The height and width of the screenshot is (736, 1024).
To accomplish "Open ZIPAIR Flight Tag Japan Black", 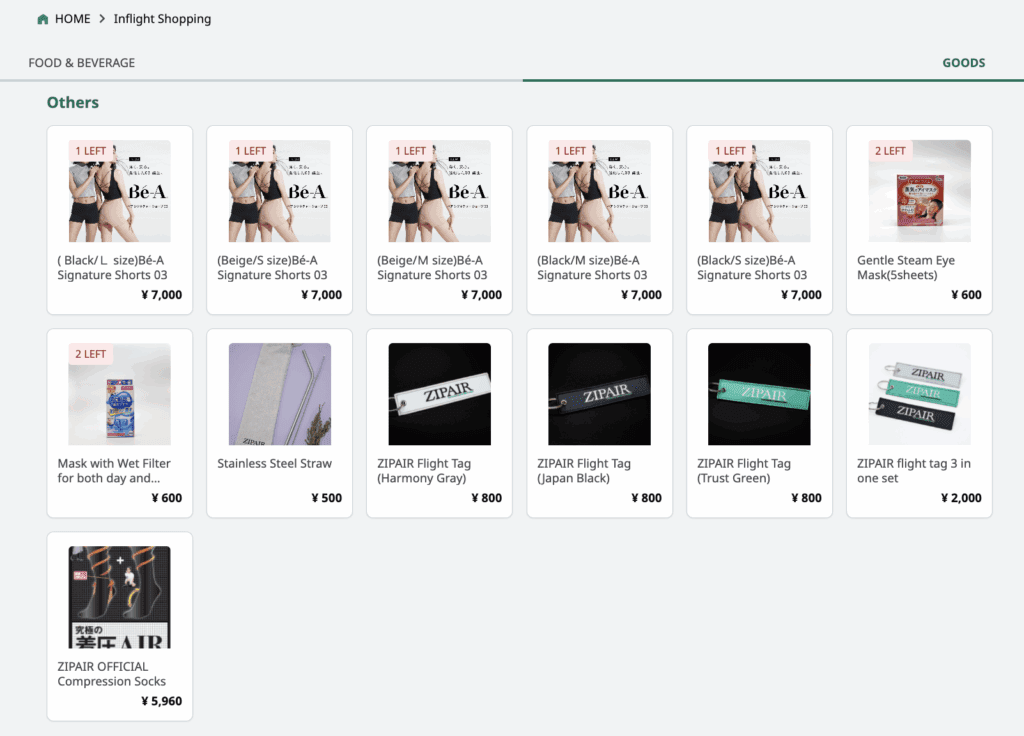I will click(x=599, y=423).
